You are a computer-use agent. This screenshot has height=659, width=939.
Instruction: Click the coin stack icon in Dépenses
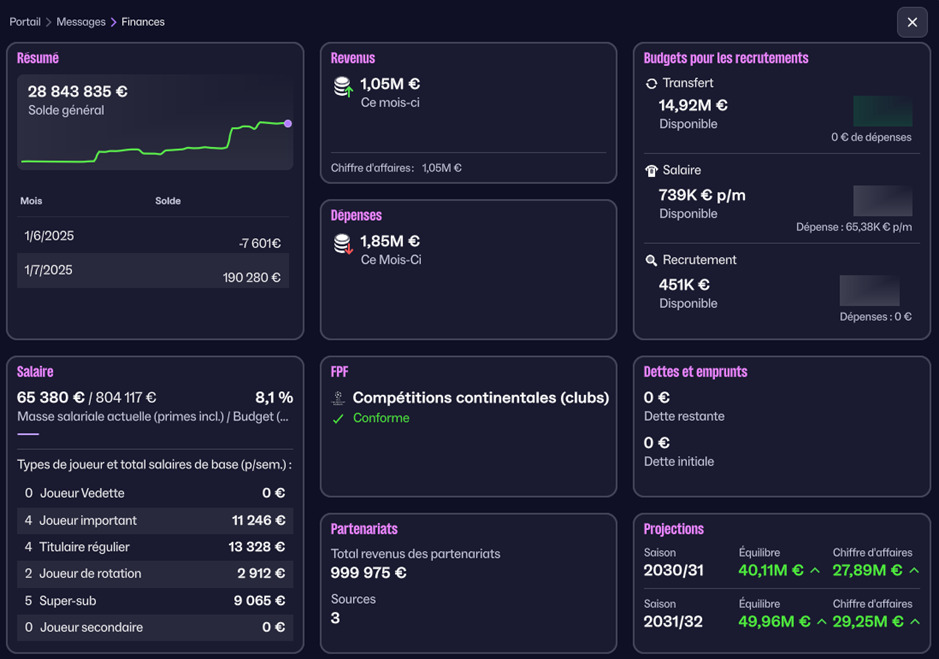coord(342,244)
